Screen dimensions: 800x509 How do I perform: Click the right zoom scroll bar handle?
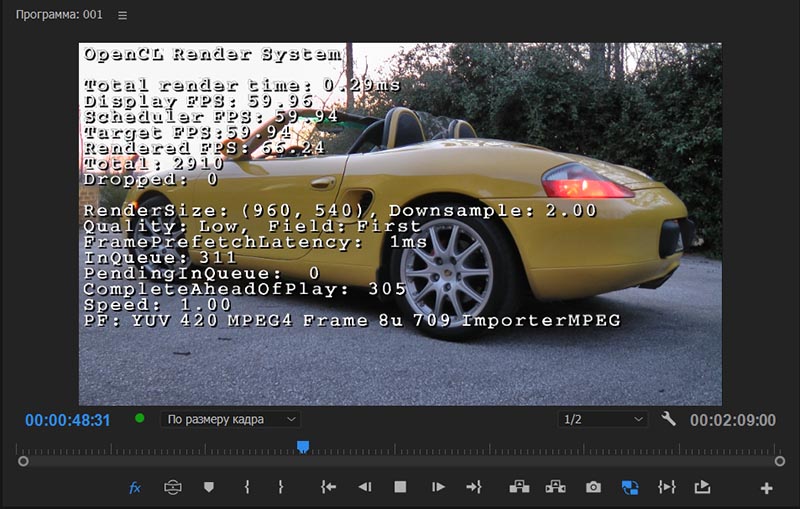780,461
